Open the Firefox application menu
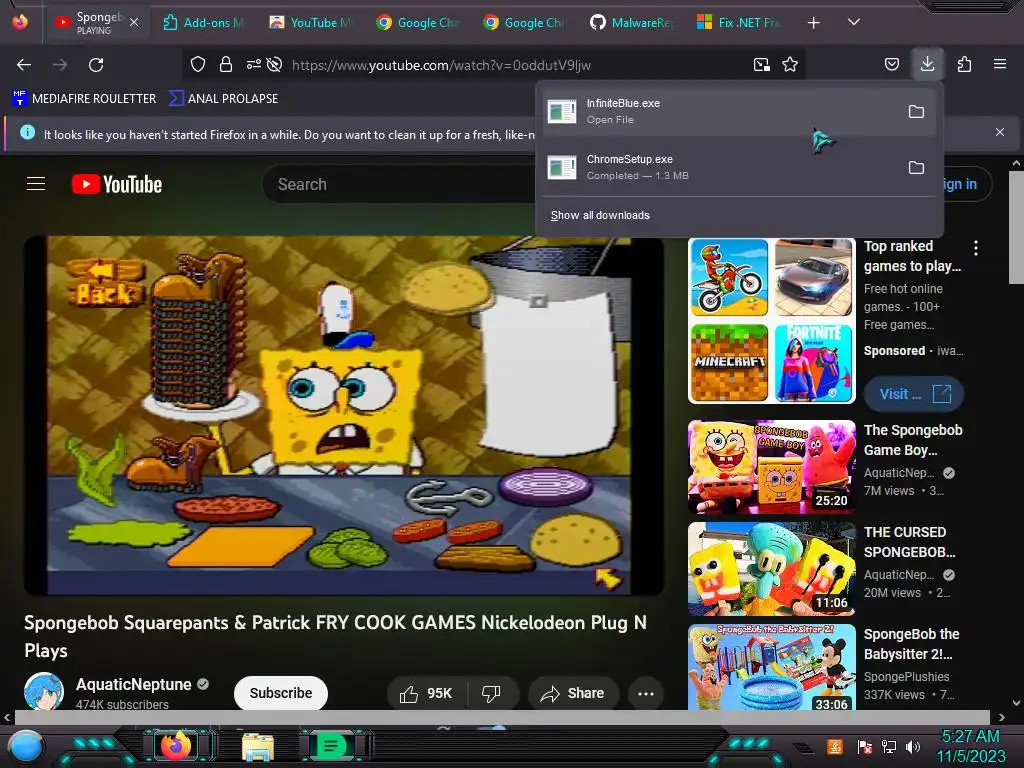 pyautogui.click(x=1000, y=64)
